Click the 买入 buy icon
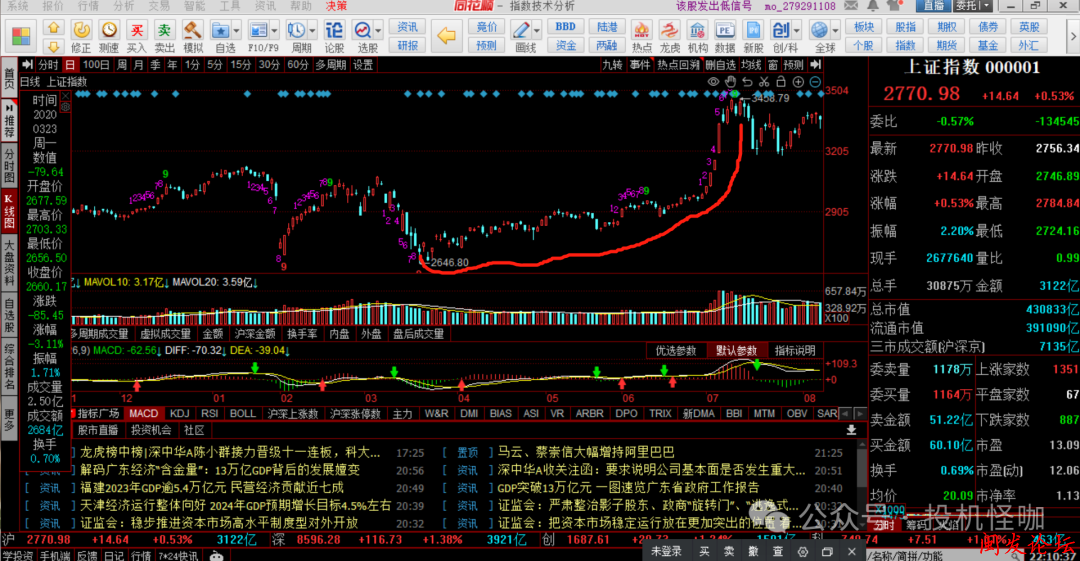Image resolution: width=1080 pixels, height=561 pixels. 137,30
